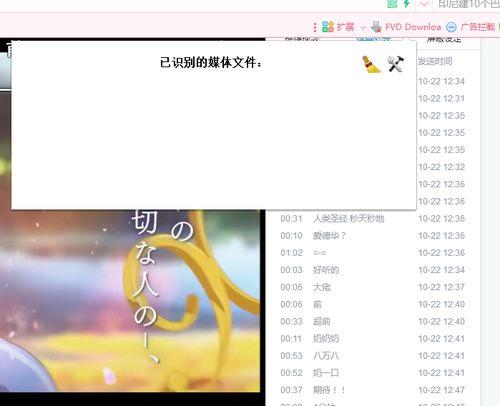Open the 扩展 extensions grid icon
The image size is (500, 406).
[x=328, y=27]
